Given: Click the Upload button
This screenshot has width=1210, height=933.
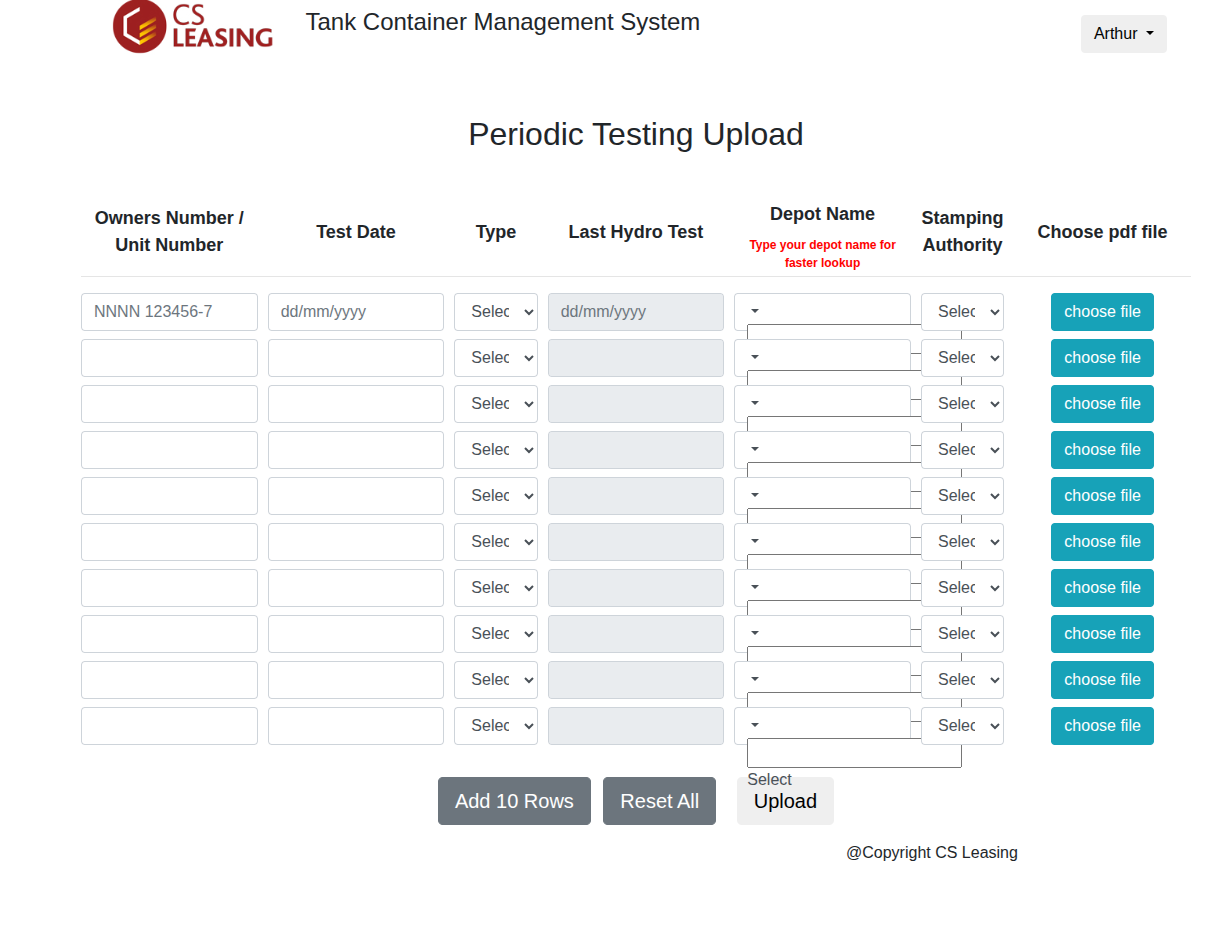Looking at the screenshot, I should tap(785, 801).
